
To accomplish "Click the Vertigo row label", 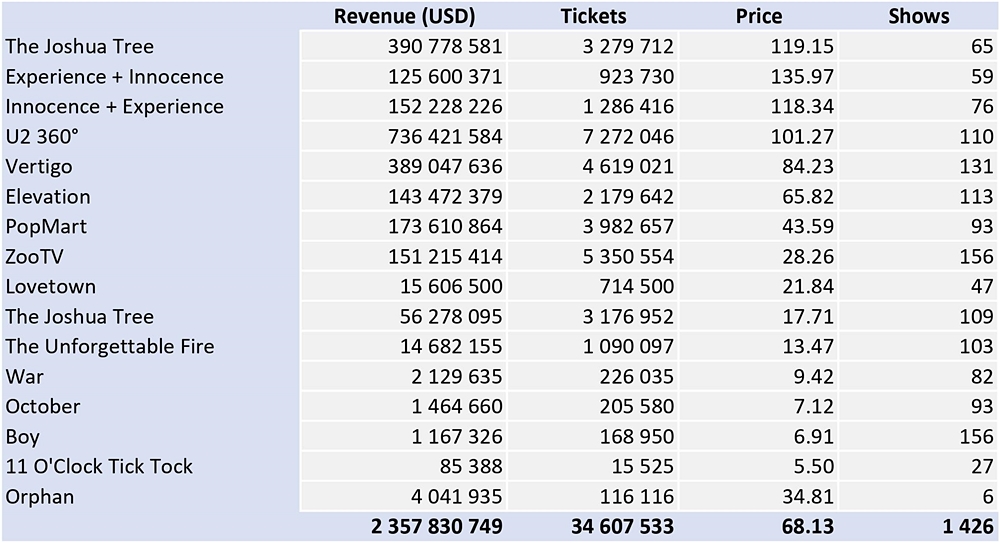I will [x=39, y=167].
